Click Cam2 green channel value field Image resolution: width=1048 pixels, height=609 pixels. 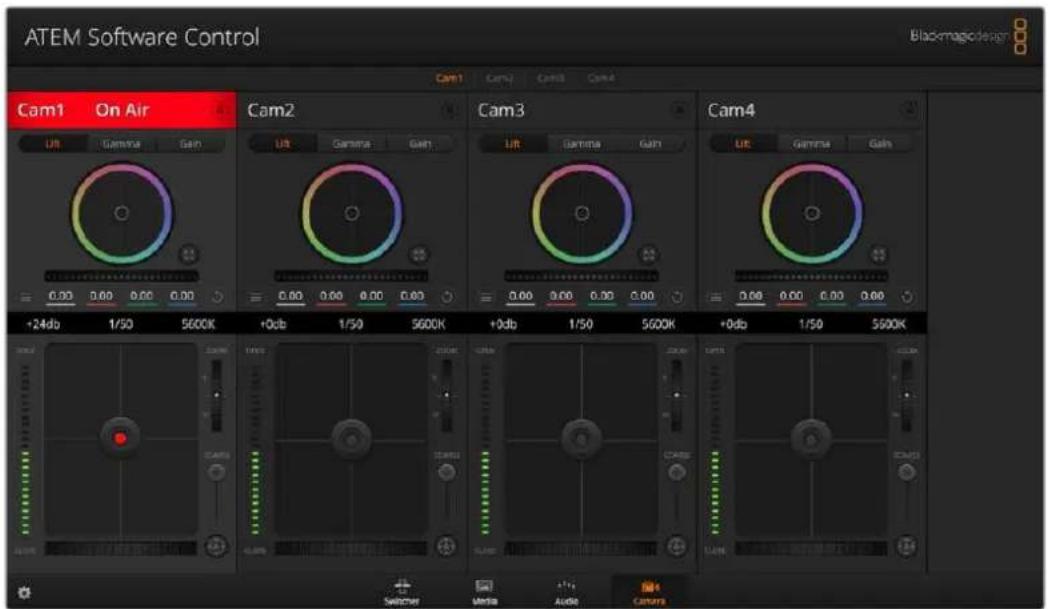coord(372,296)
